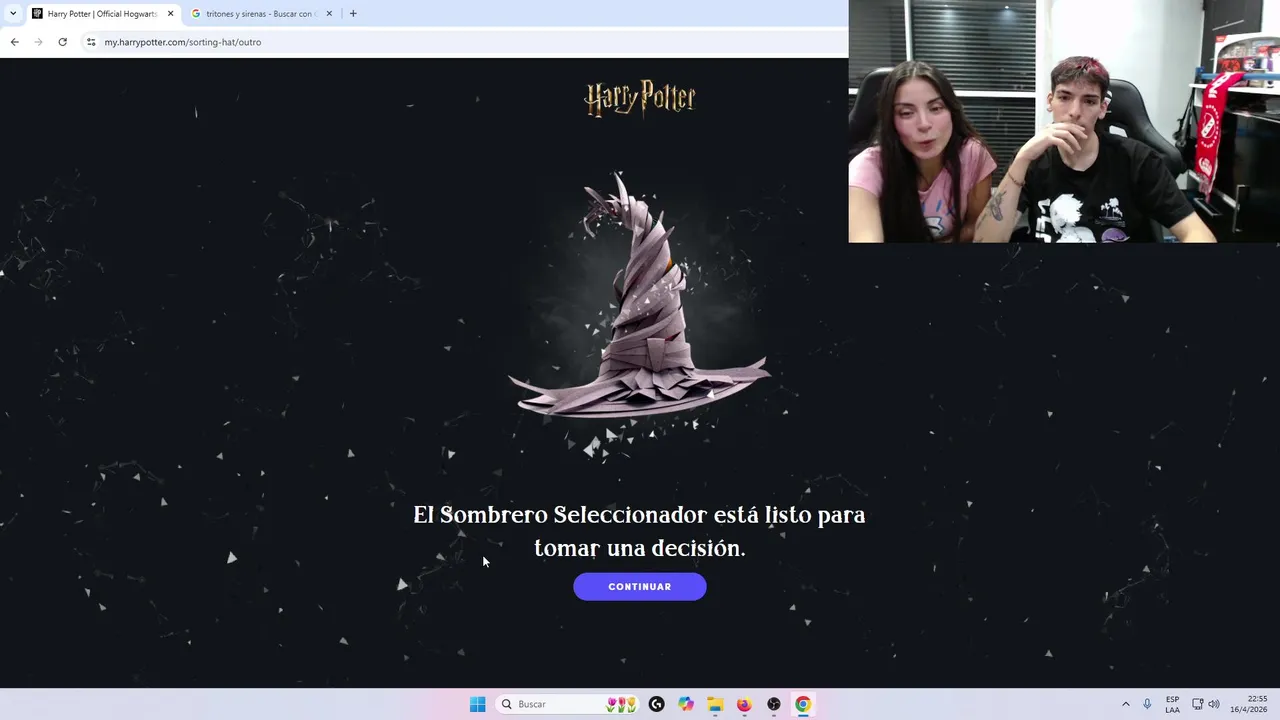1280x720 pixels.
Task: Open the Windows Start menu
Action: (x=478, y=704)
